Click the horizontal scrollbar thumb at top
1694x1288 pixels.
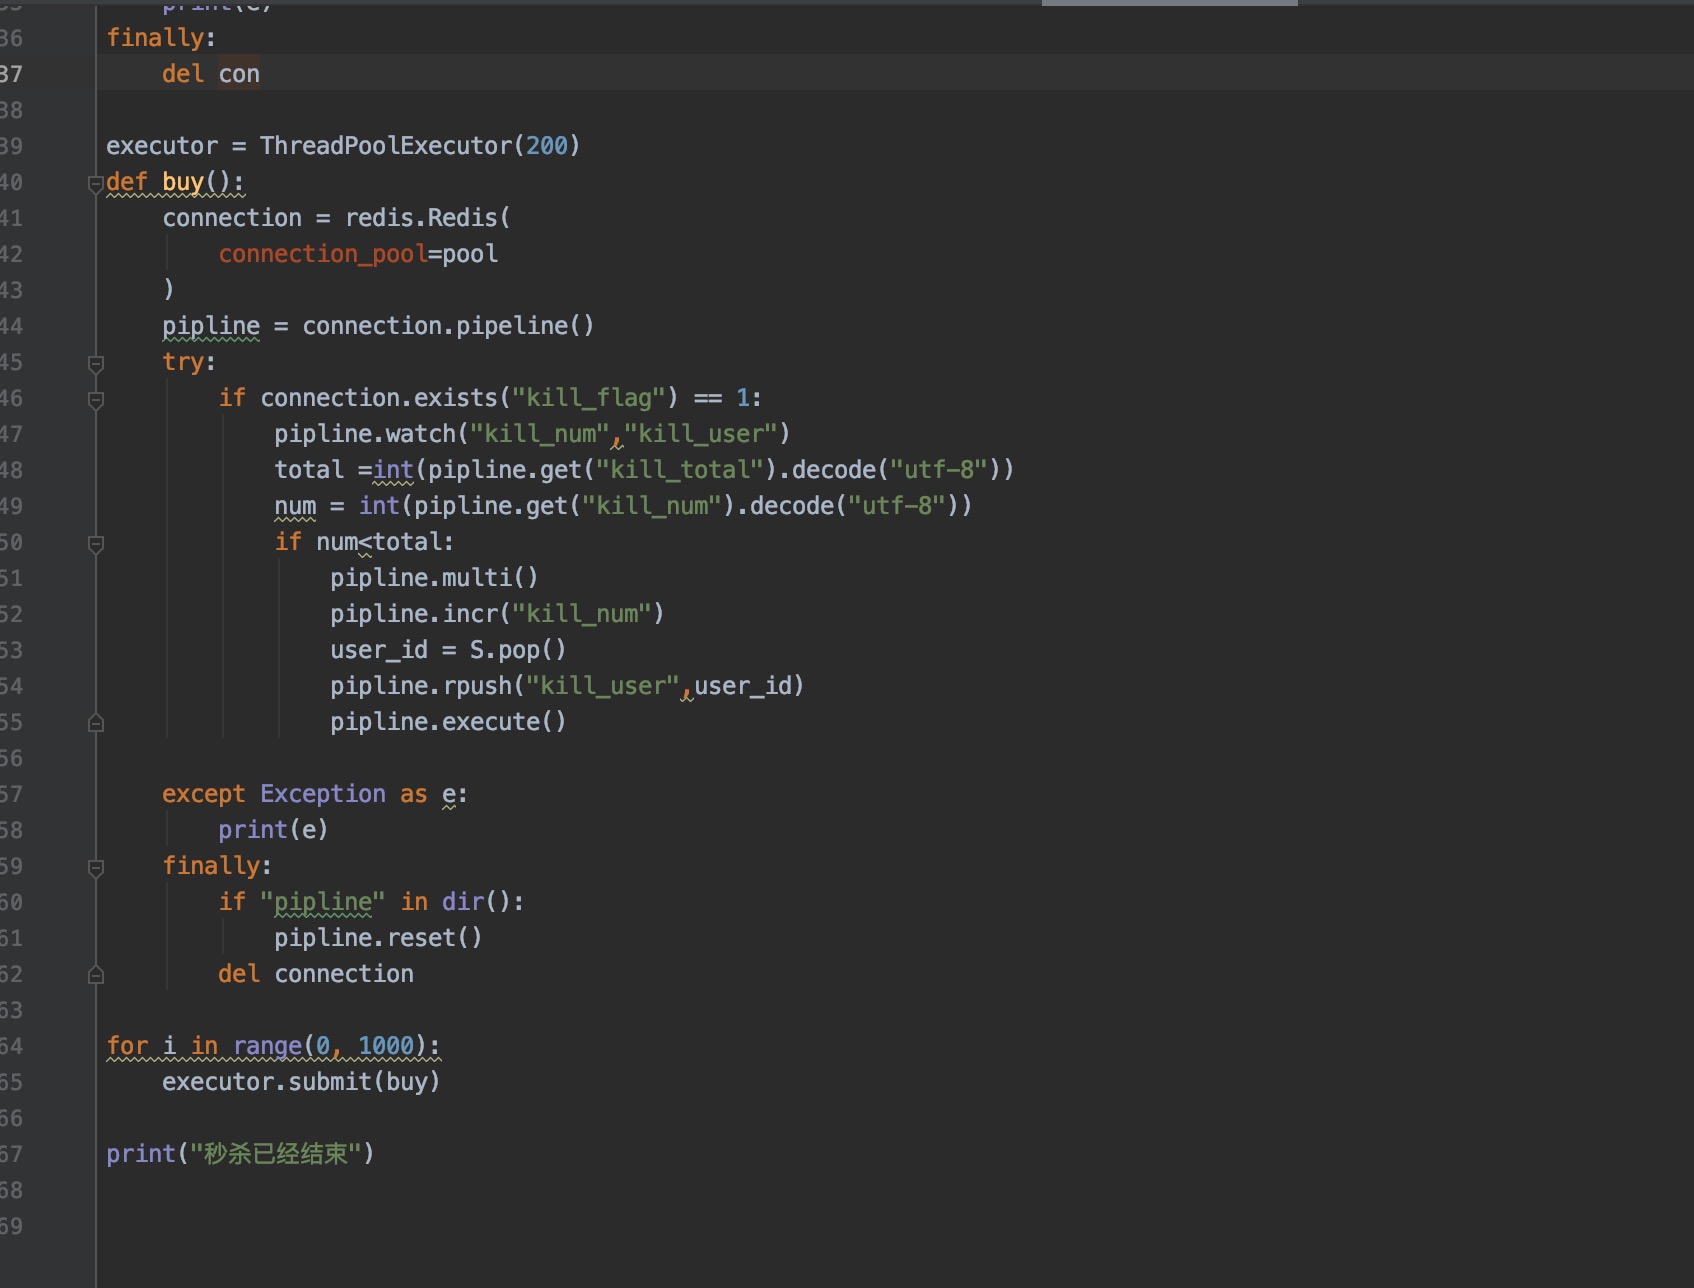1170,3
